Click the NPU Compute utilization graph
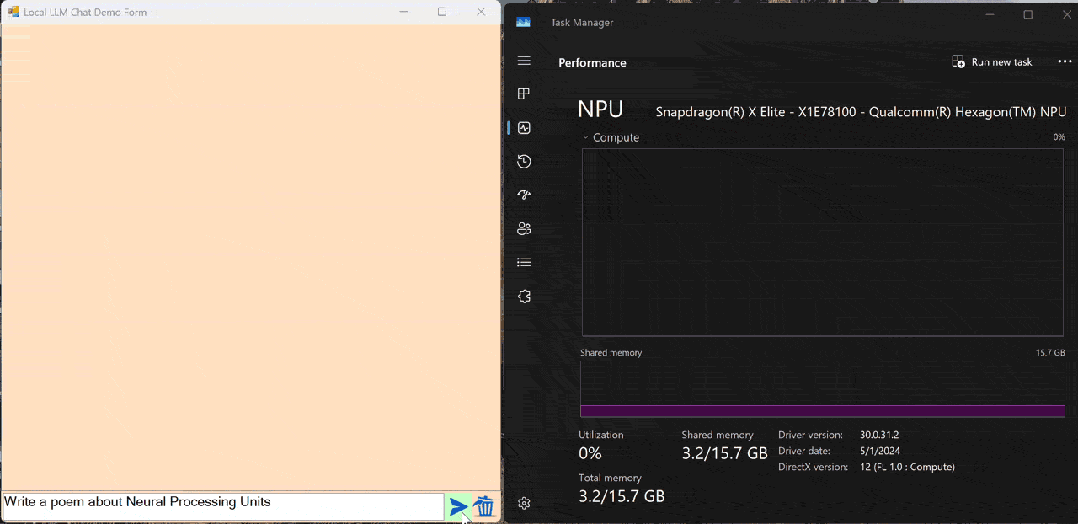Image resolution: width=1078 pixels, height=524 pixels. tap(822, 240)
